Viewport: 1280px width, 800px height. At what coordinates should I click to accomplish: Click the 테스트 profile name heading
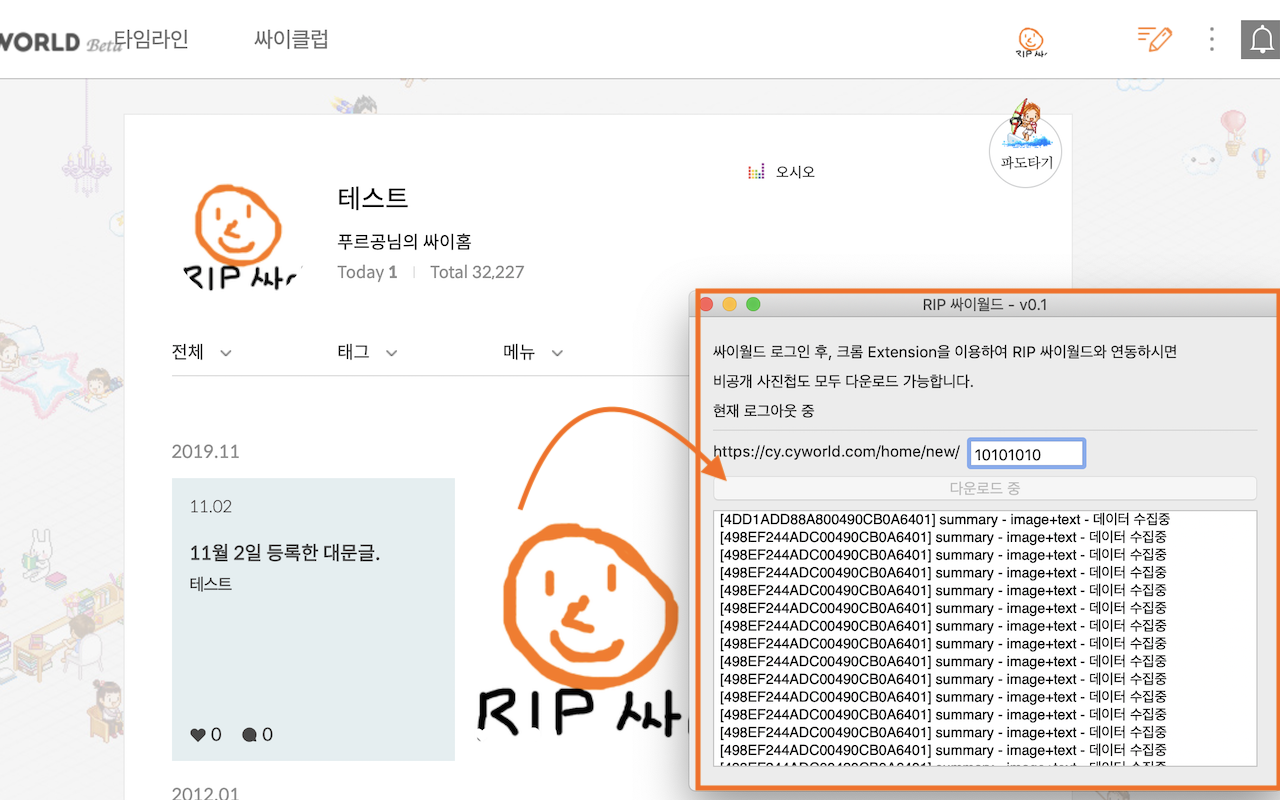[x=373, y=198]
